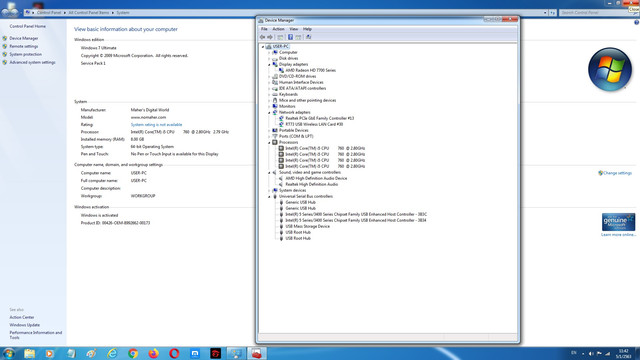The width and height of the screenshot is (640, 360).
Task: Collapse the Network adapters node
Action: 269,112
